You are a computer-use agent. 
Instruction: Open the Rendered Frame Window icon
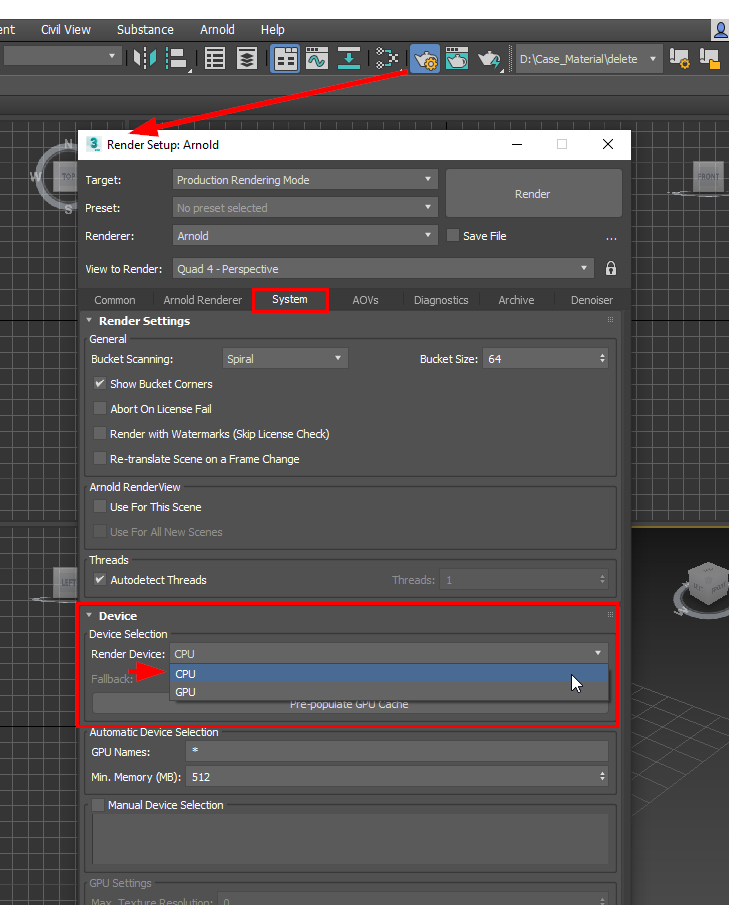(x=457, y=58)
